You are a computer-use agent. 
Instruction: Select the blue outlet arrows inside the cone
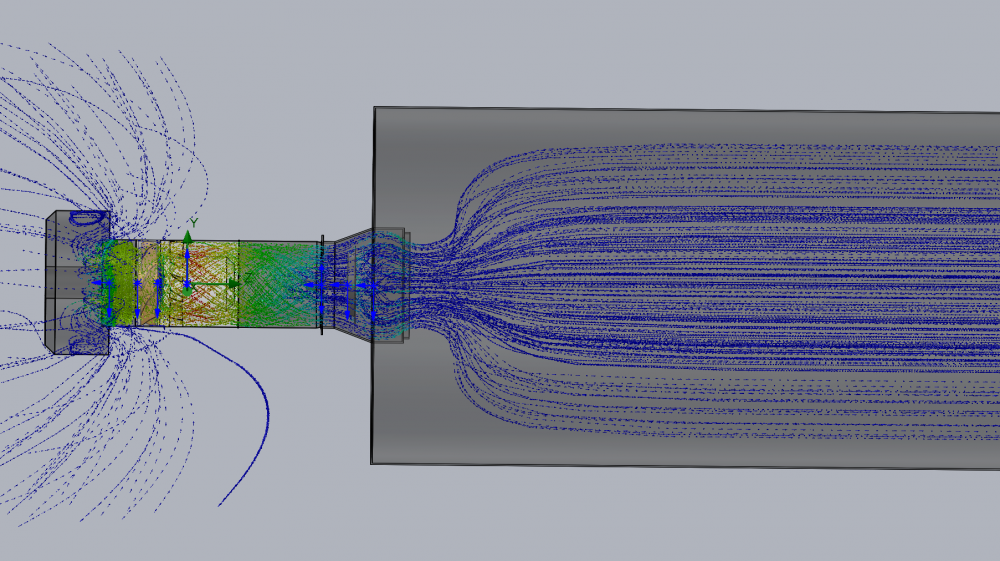[345, 286]
